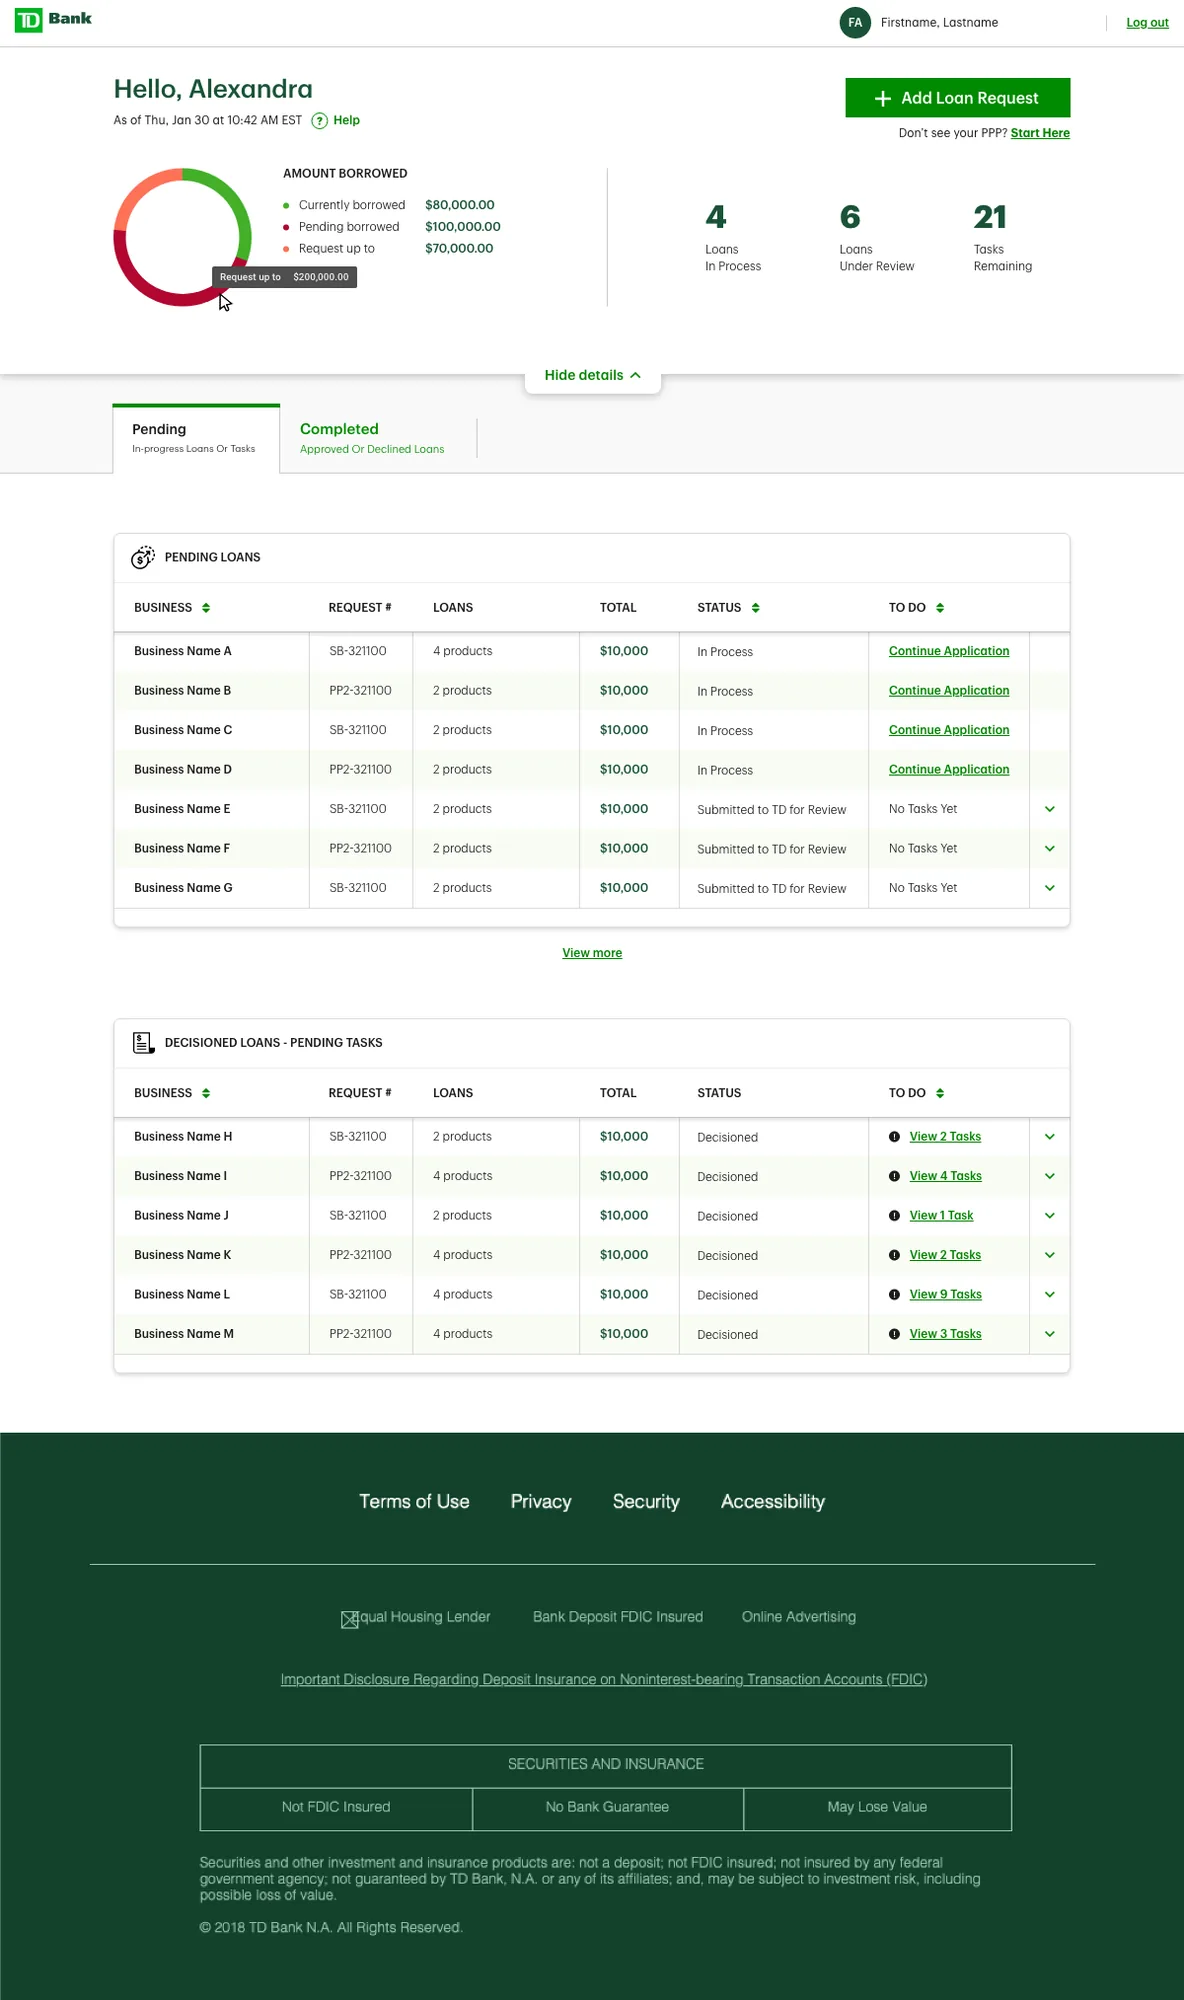Open View 3 Tasks for Business Name M

coord(946,1334)
